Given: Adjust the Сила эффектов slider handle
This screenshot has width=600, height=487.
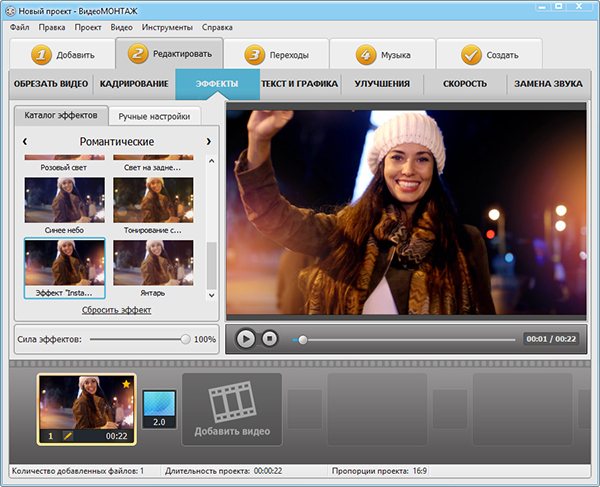Looking at the screenshot, I should (185, 339).
